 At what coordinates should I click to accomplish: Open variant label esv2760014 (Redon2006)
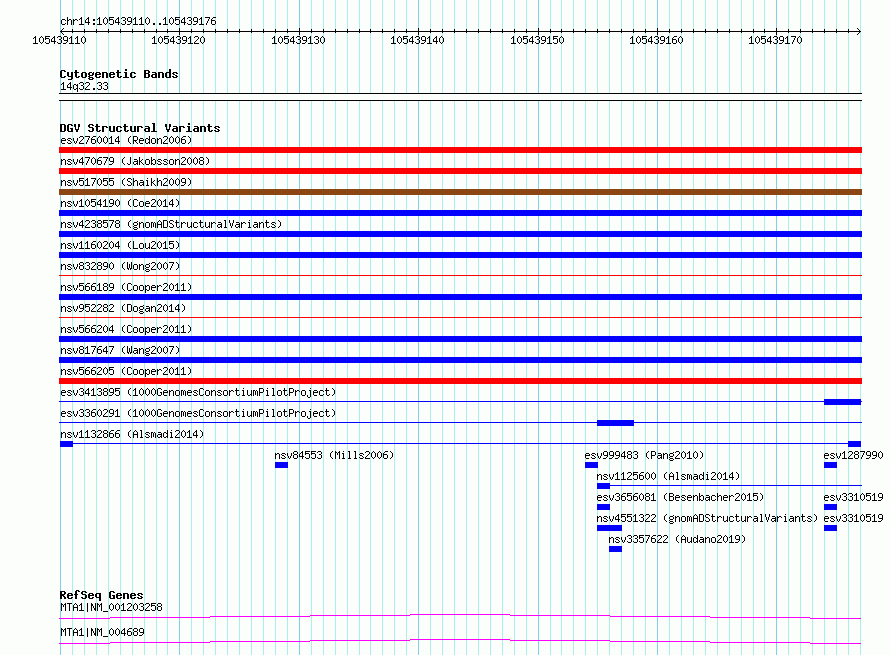coord(126,140)
